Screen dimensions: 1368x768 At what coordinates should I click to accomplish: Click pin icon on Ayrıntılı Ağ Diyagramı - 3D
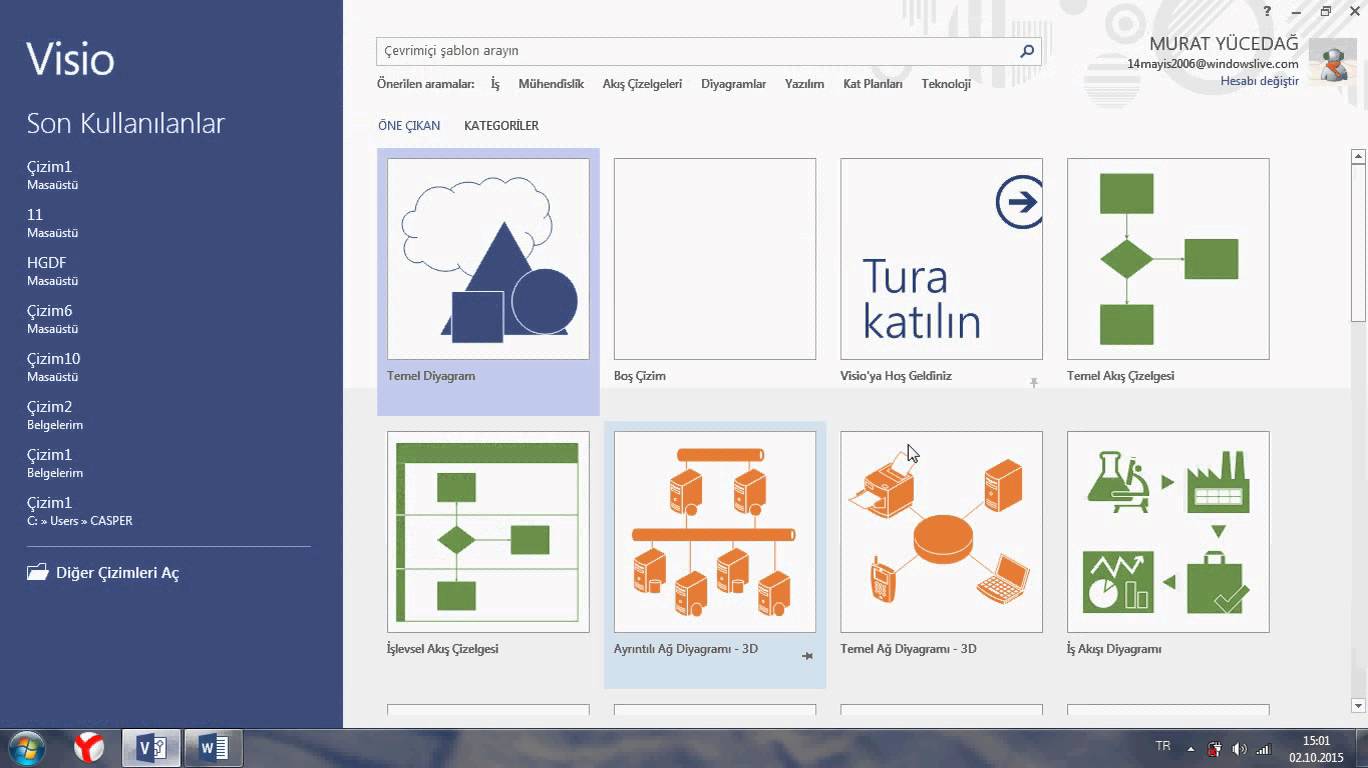(807, 656)
